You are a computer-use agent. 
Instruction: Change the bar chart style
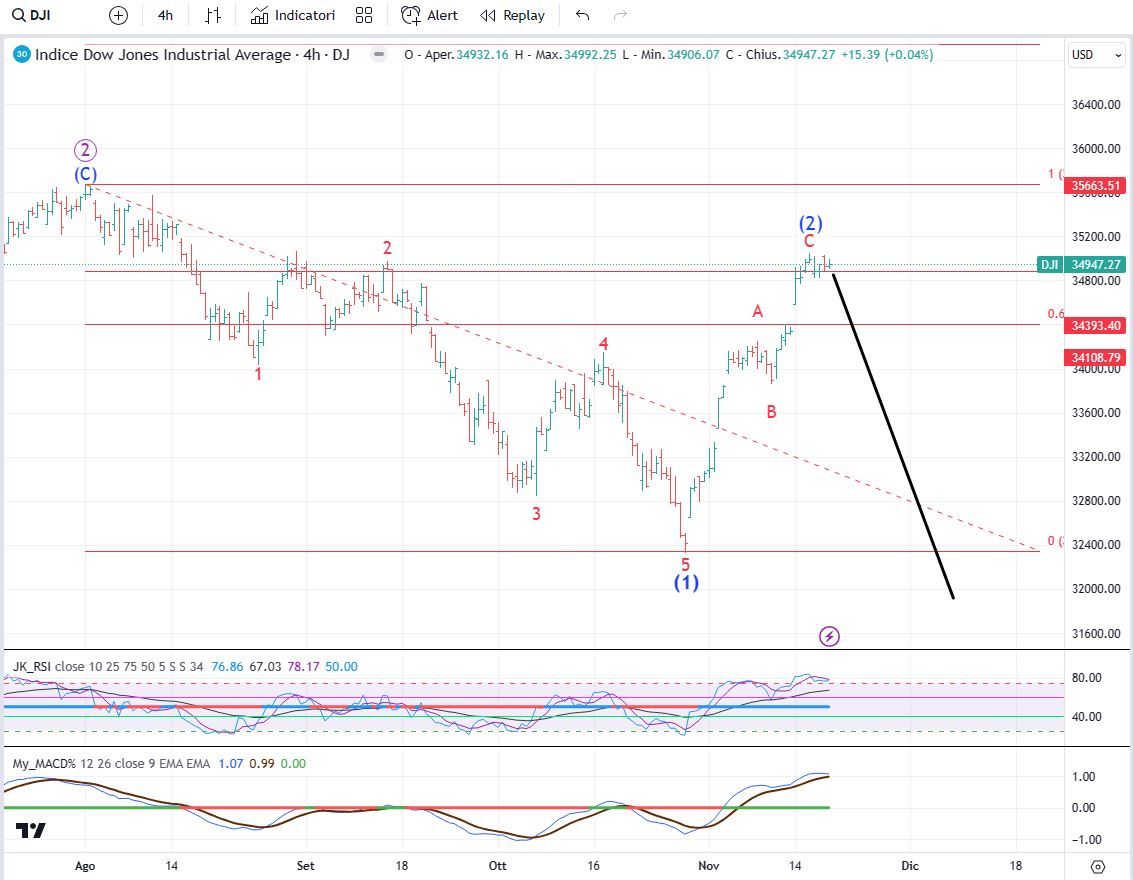[213, 15]
